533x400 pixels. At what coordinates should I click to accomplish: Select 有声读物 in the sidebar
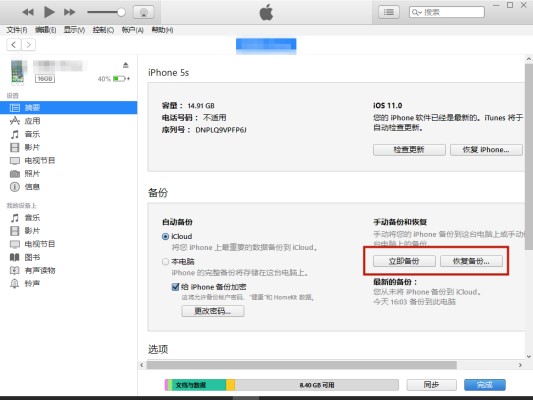(x=68, y=271)
